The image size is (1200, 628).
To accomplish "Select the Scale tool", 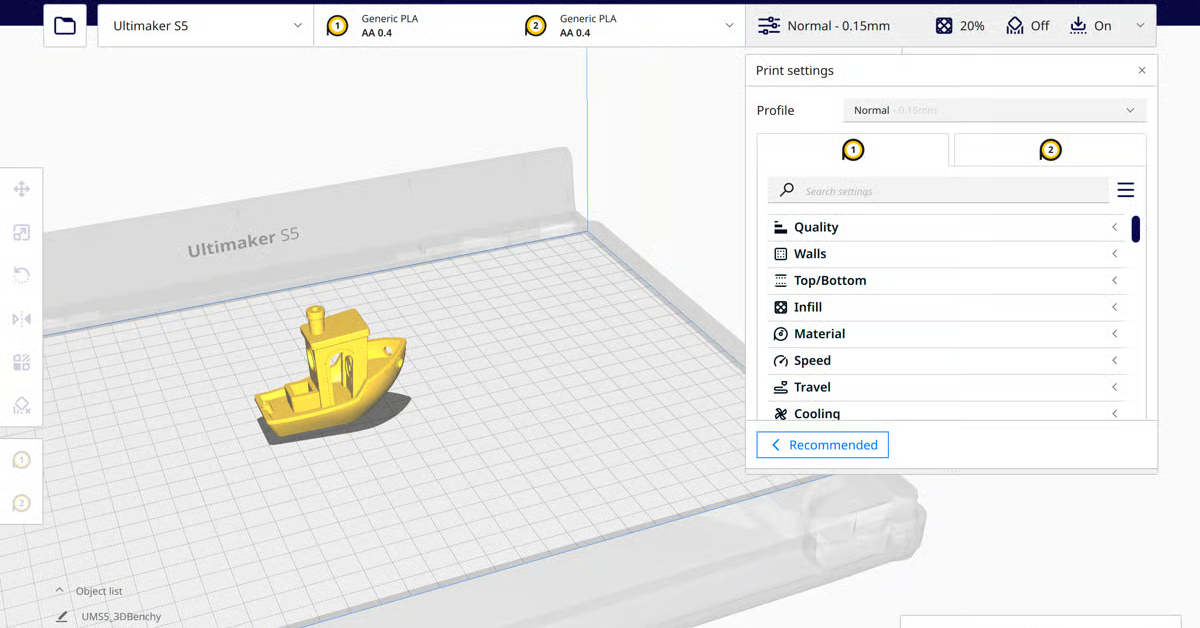I will click(x=21, y=232).
